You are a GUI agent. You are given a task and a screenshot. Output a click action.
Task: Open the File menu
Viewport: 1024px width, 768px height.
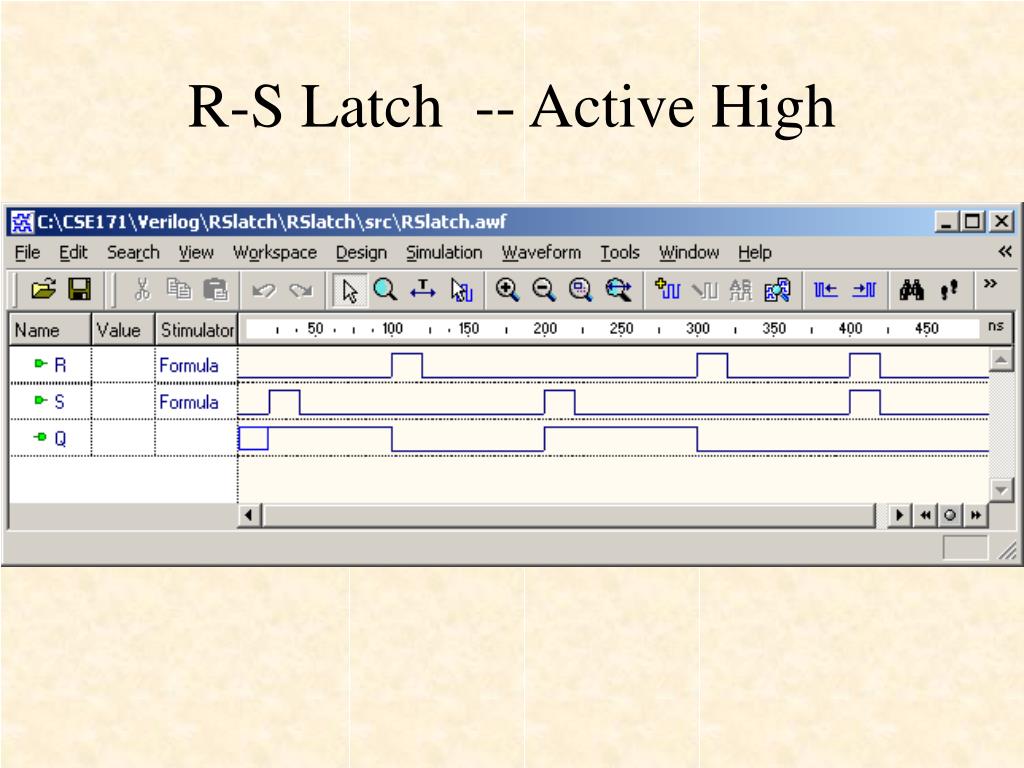tap(27, 252)
